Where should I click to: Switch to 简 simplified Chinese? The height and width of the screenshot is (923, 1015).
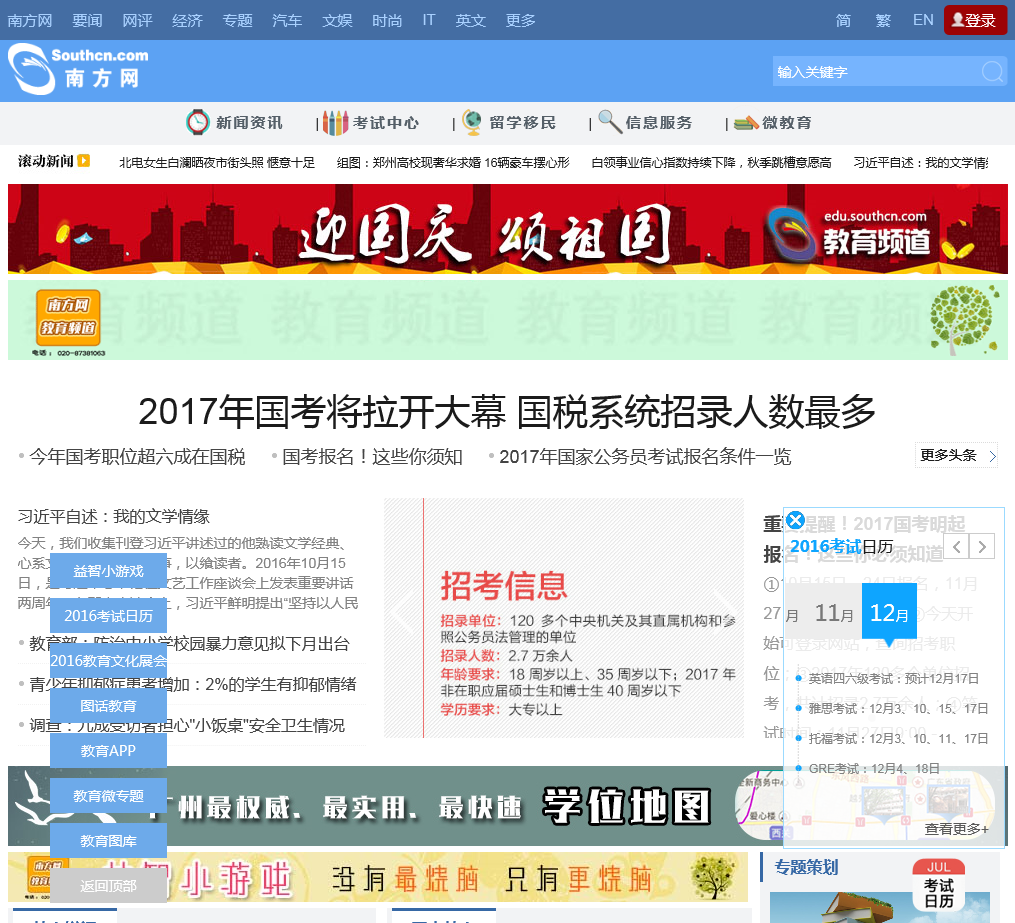(843, 20)
